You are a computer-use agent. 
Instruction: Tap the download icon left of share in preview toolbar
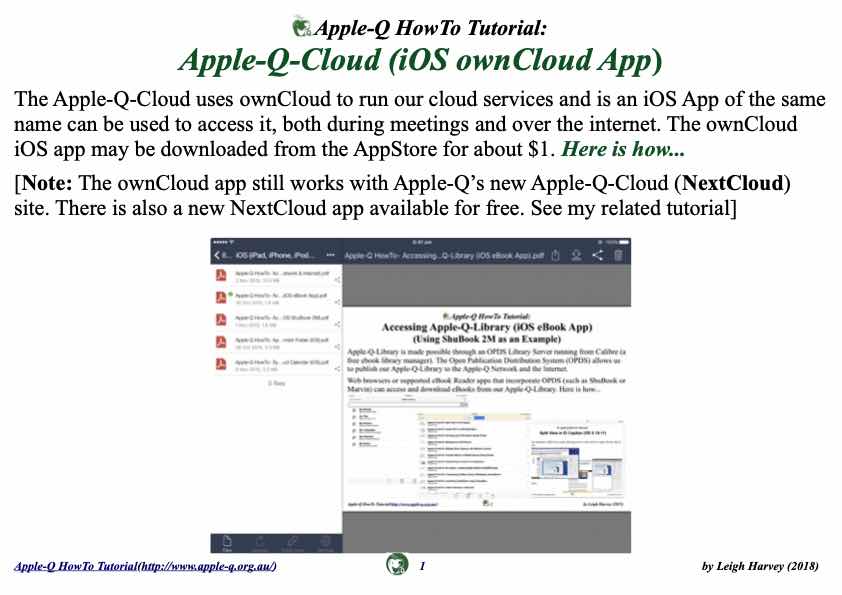(576, 255)
